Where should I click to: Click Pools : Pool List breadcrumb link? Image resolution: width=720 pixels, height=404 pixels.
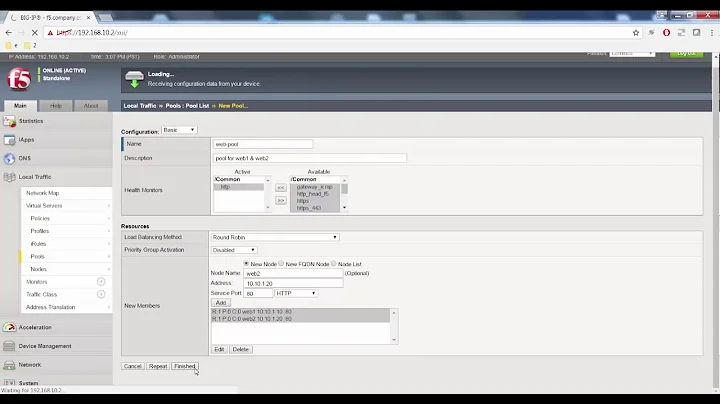click(187, 106)
